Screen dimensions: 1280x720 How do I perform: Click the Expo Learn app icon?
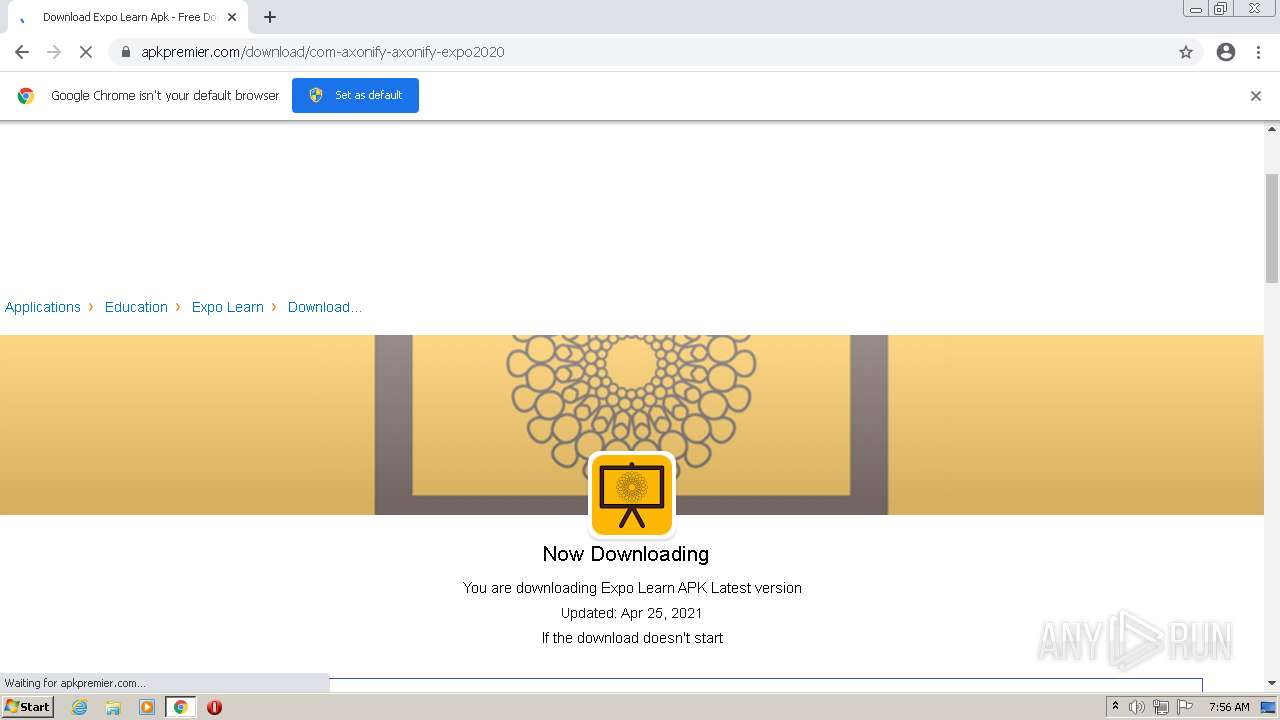pos(632,496)
